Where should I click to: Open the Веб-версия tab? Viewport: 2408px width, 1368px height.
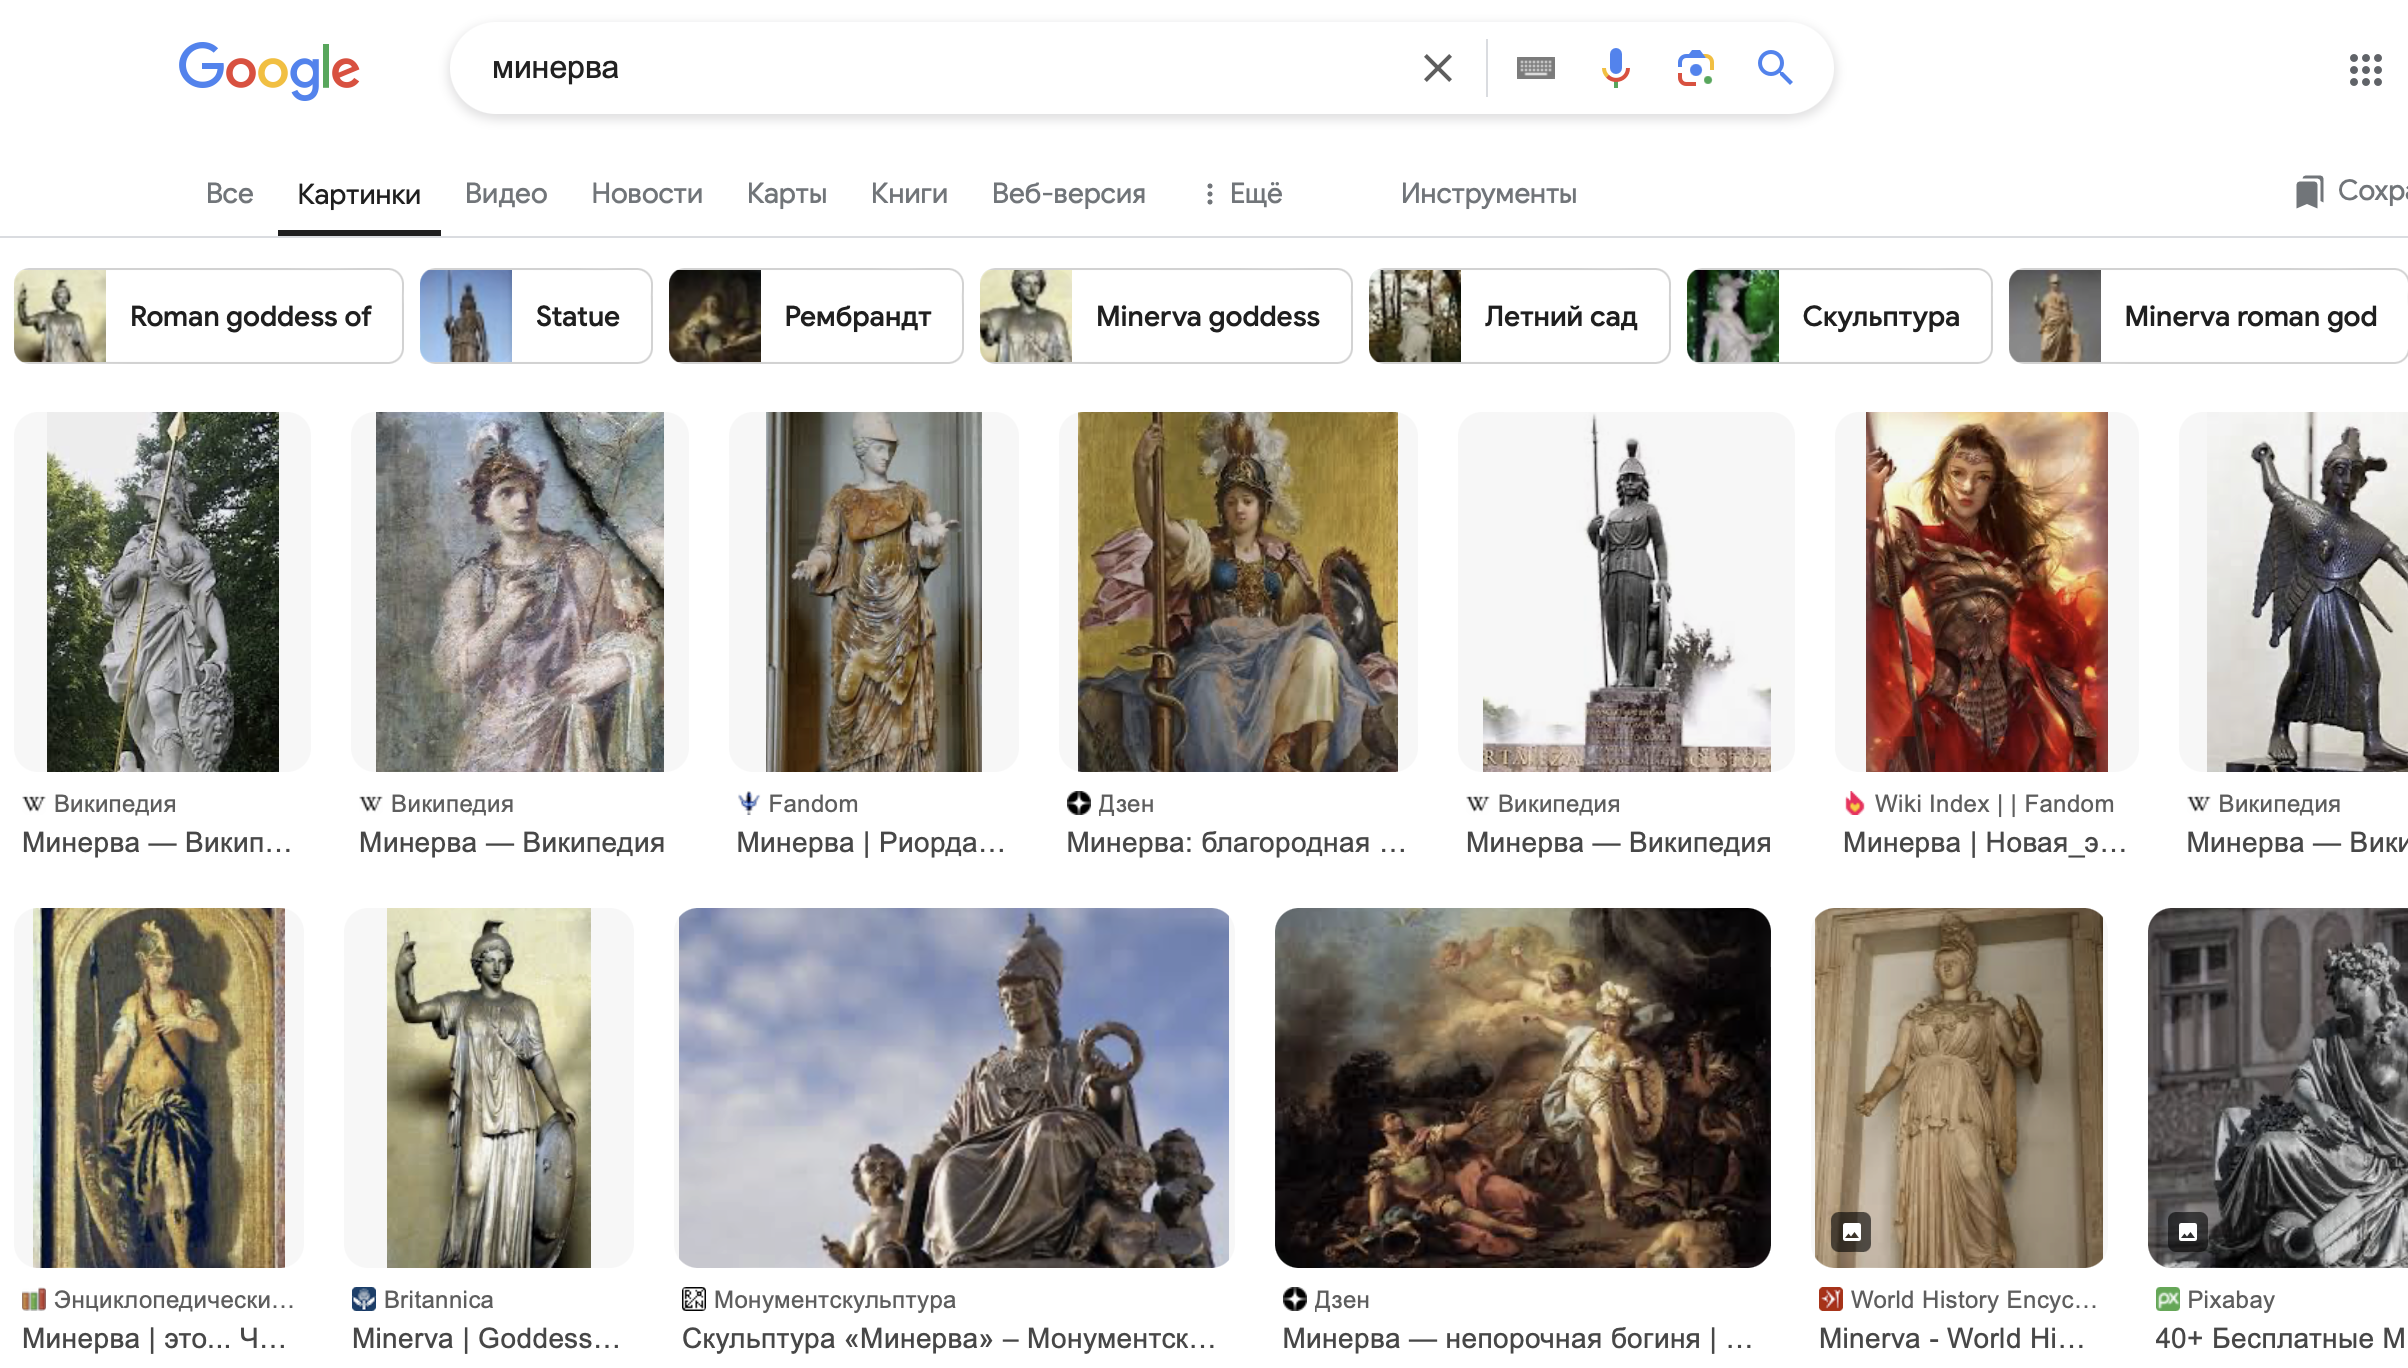[1069, 193]
